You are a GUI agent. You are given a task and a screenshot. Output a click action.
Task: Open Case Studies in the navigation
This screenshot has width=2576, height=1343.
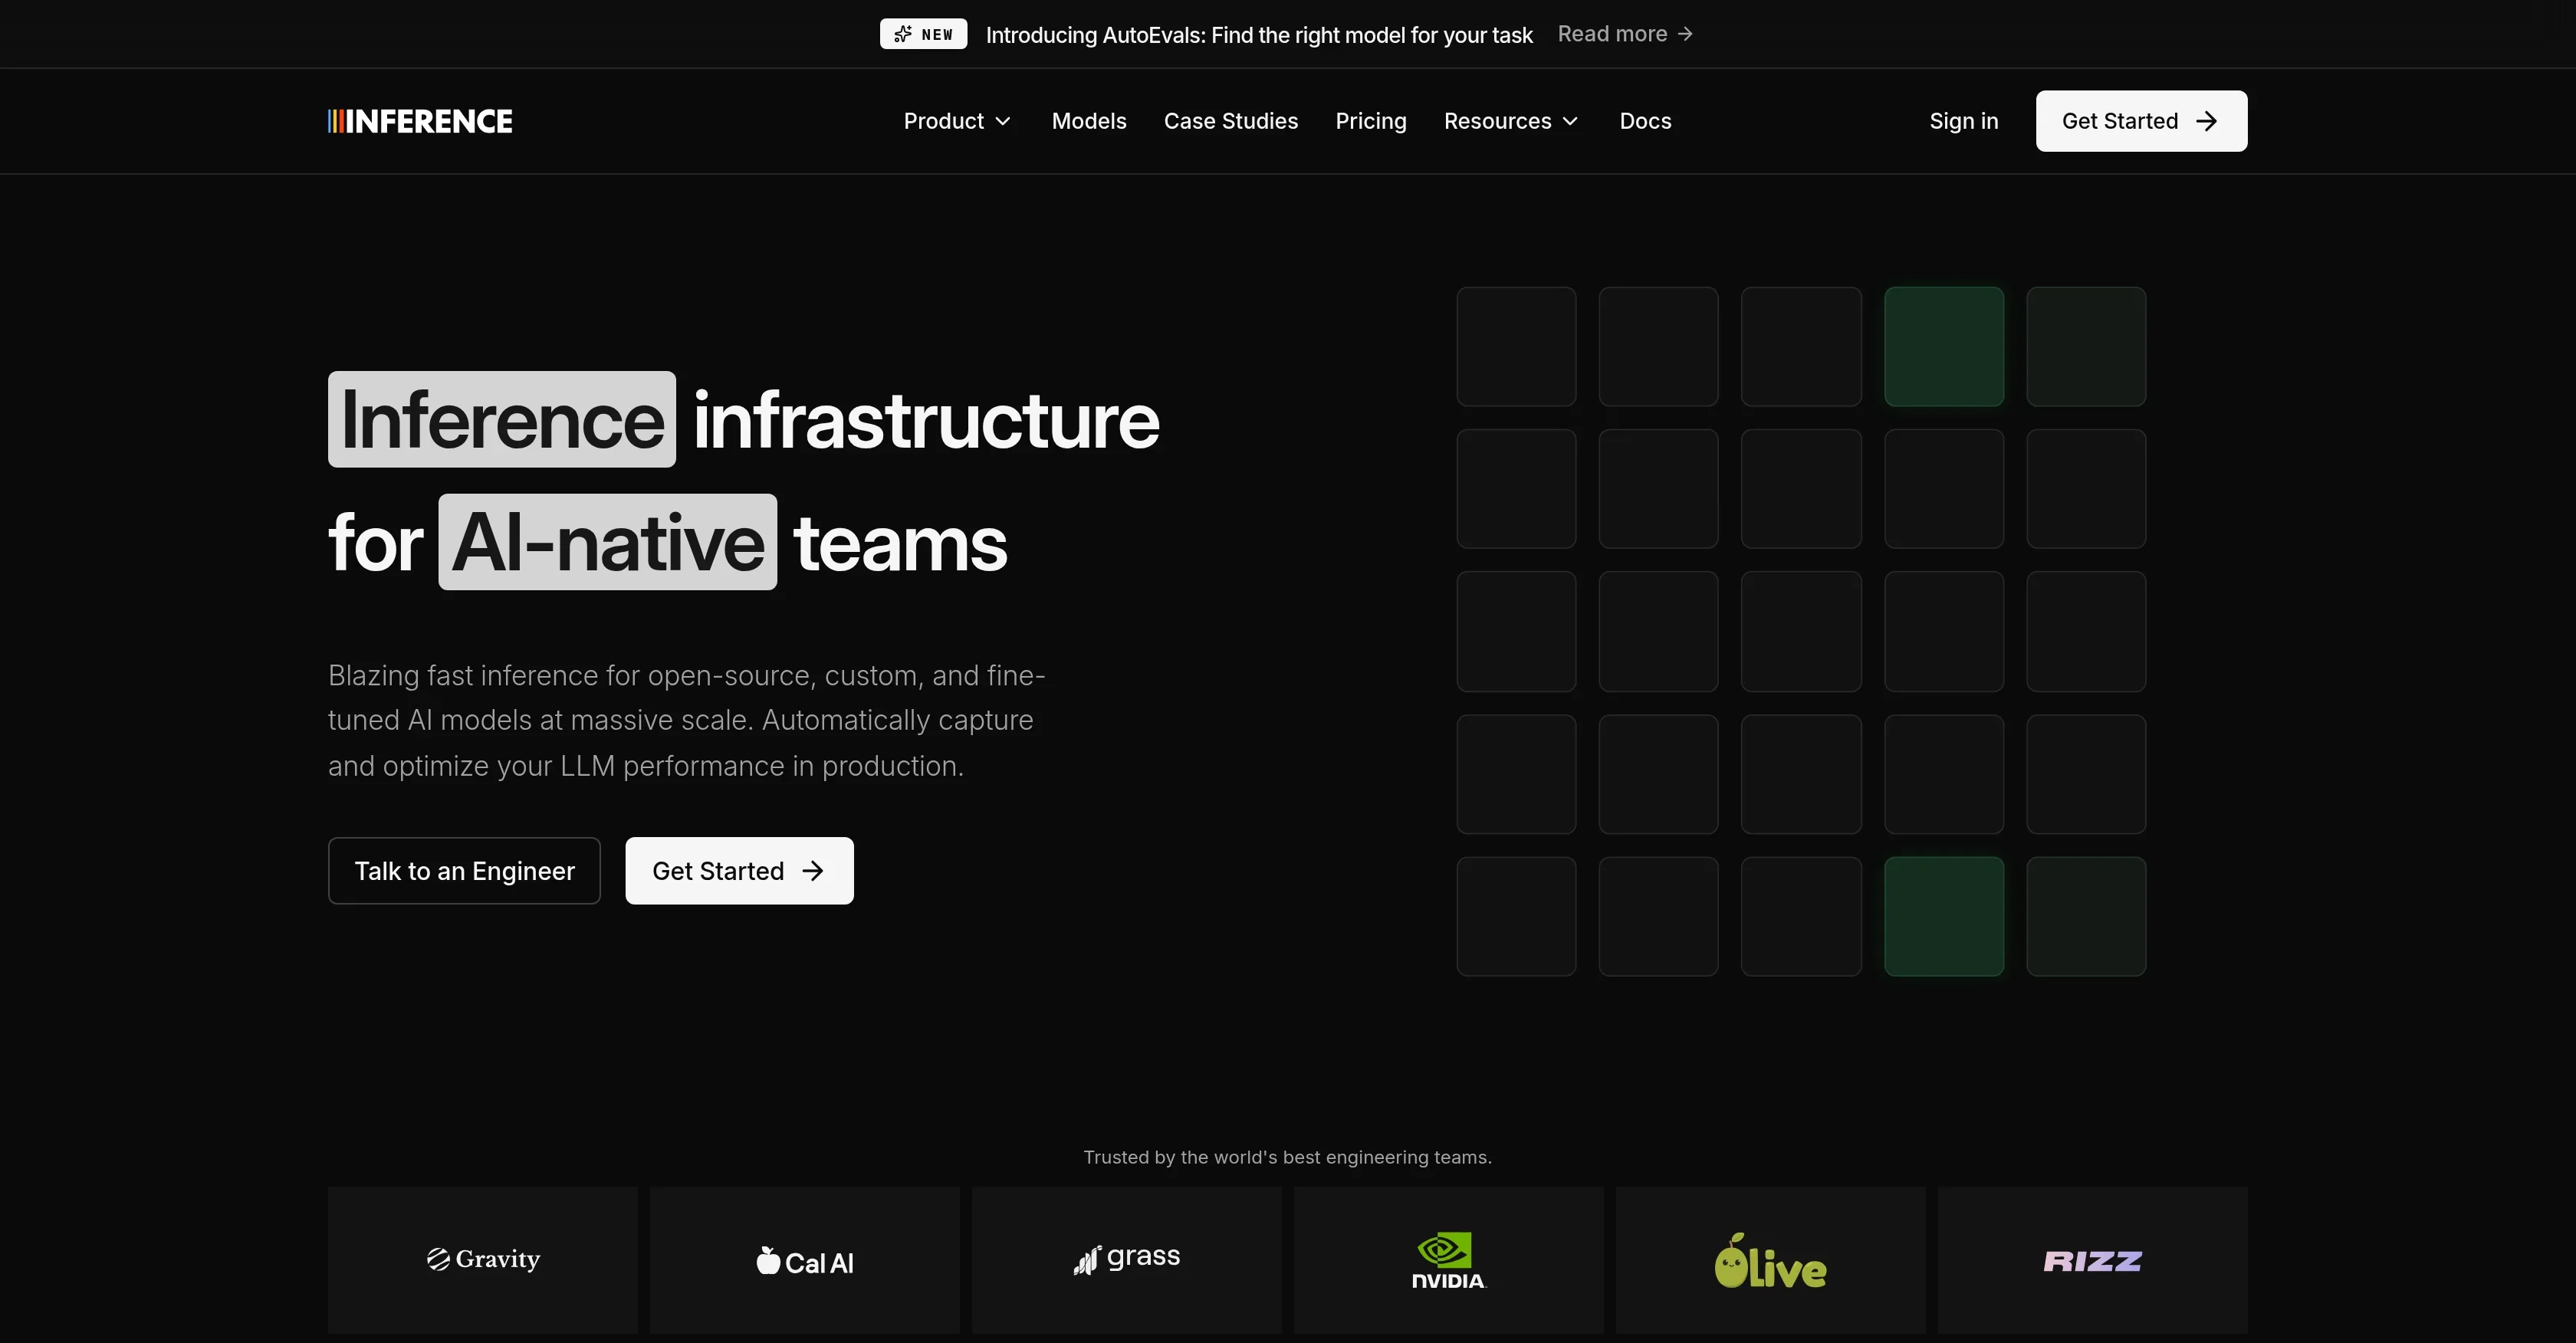[x=1231, y=121]
